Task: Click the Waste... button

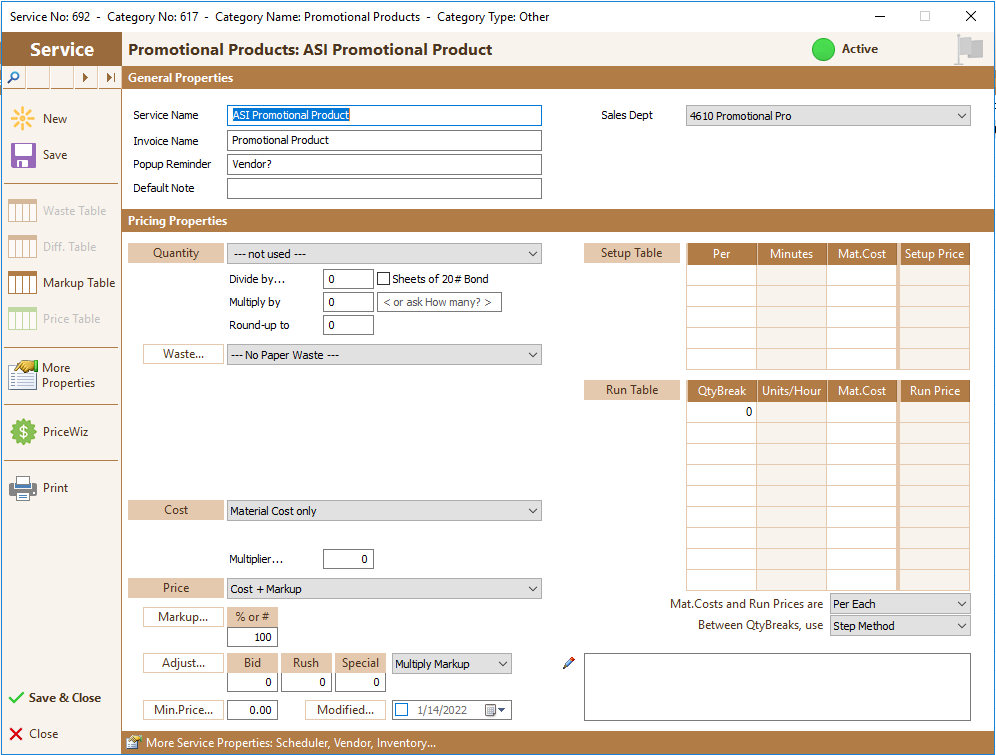Action: [x=184, y=354]
